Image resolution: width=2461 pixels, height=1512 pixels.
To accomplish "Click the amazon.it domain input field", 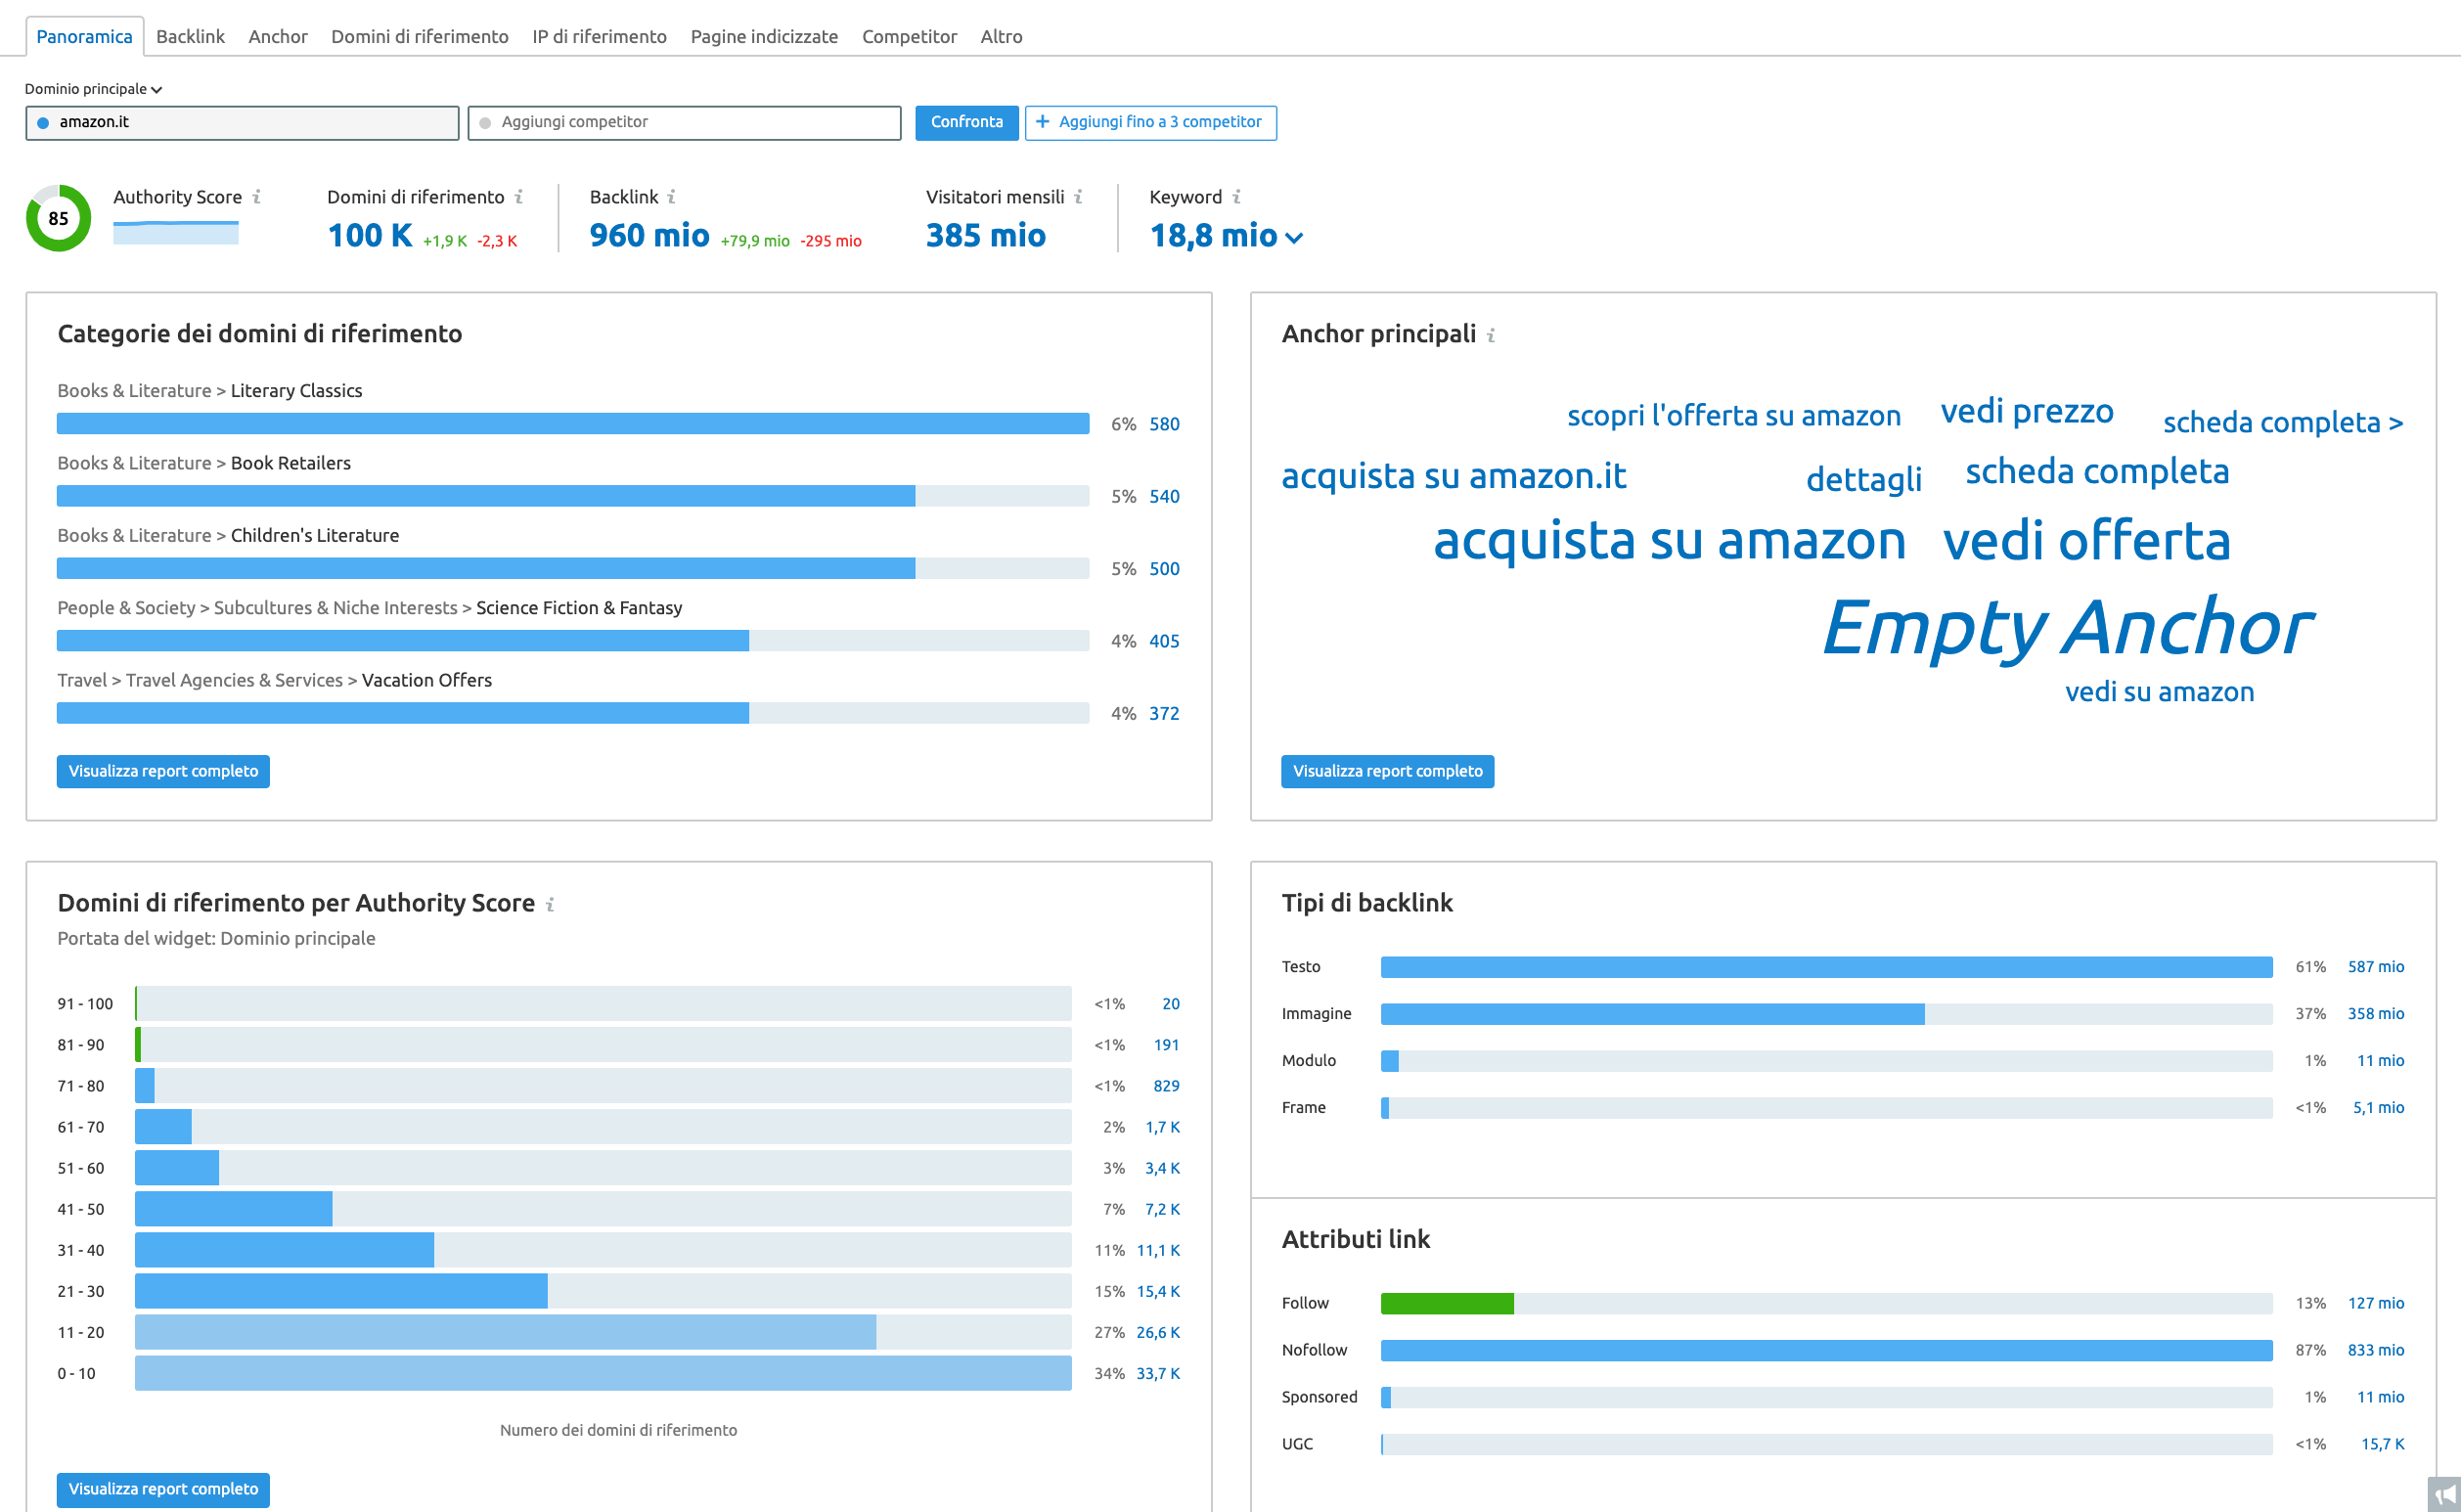I will pyautogui.click(x=242, y=122).
